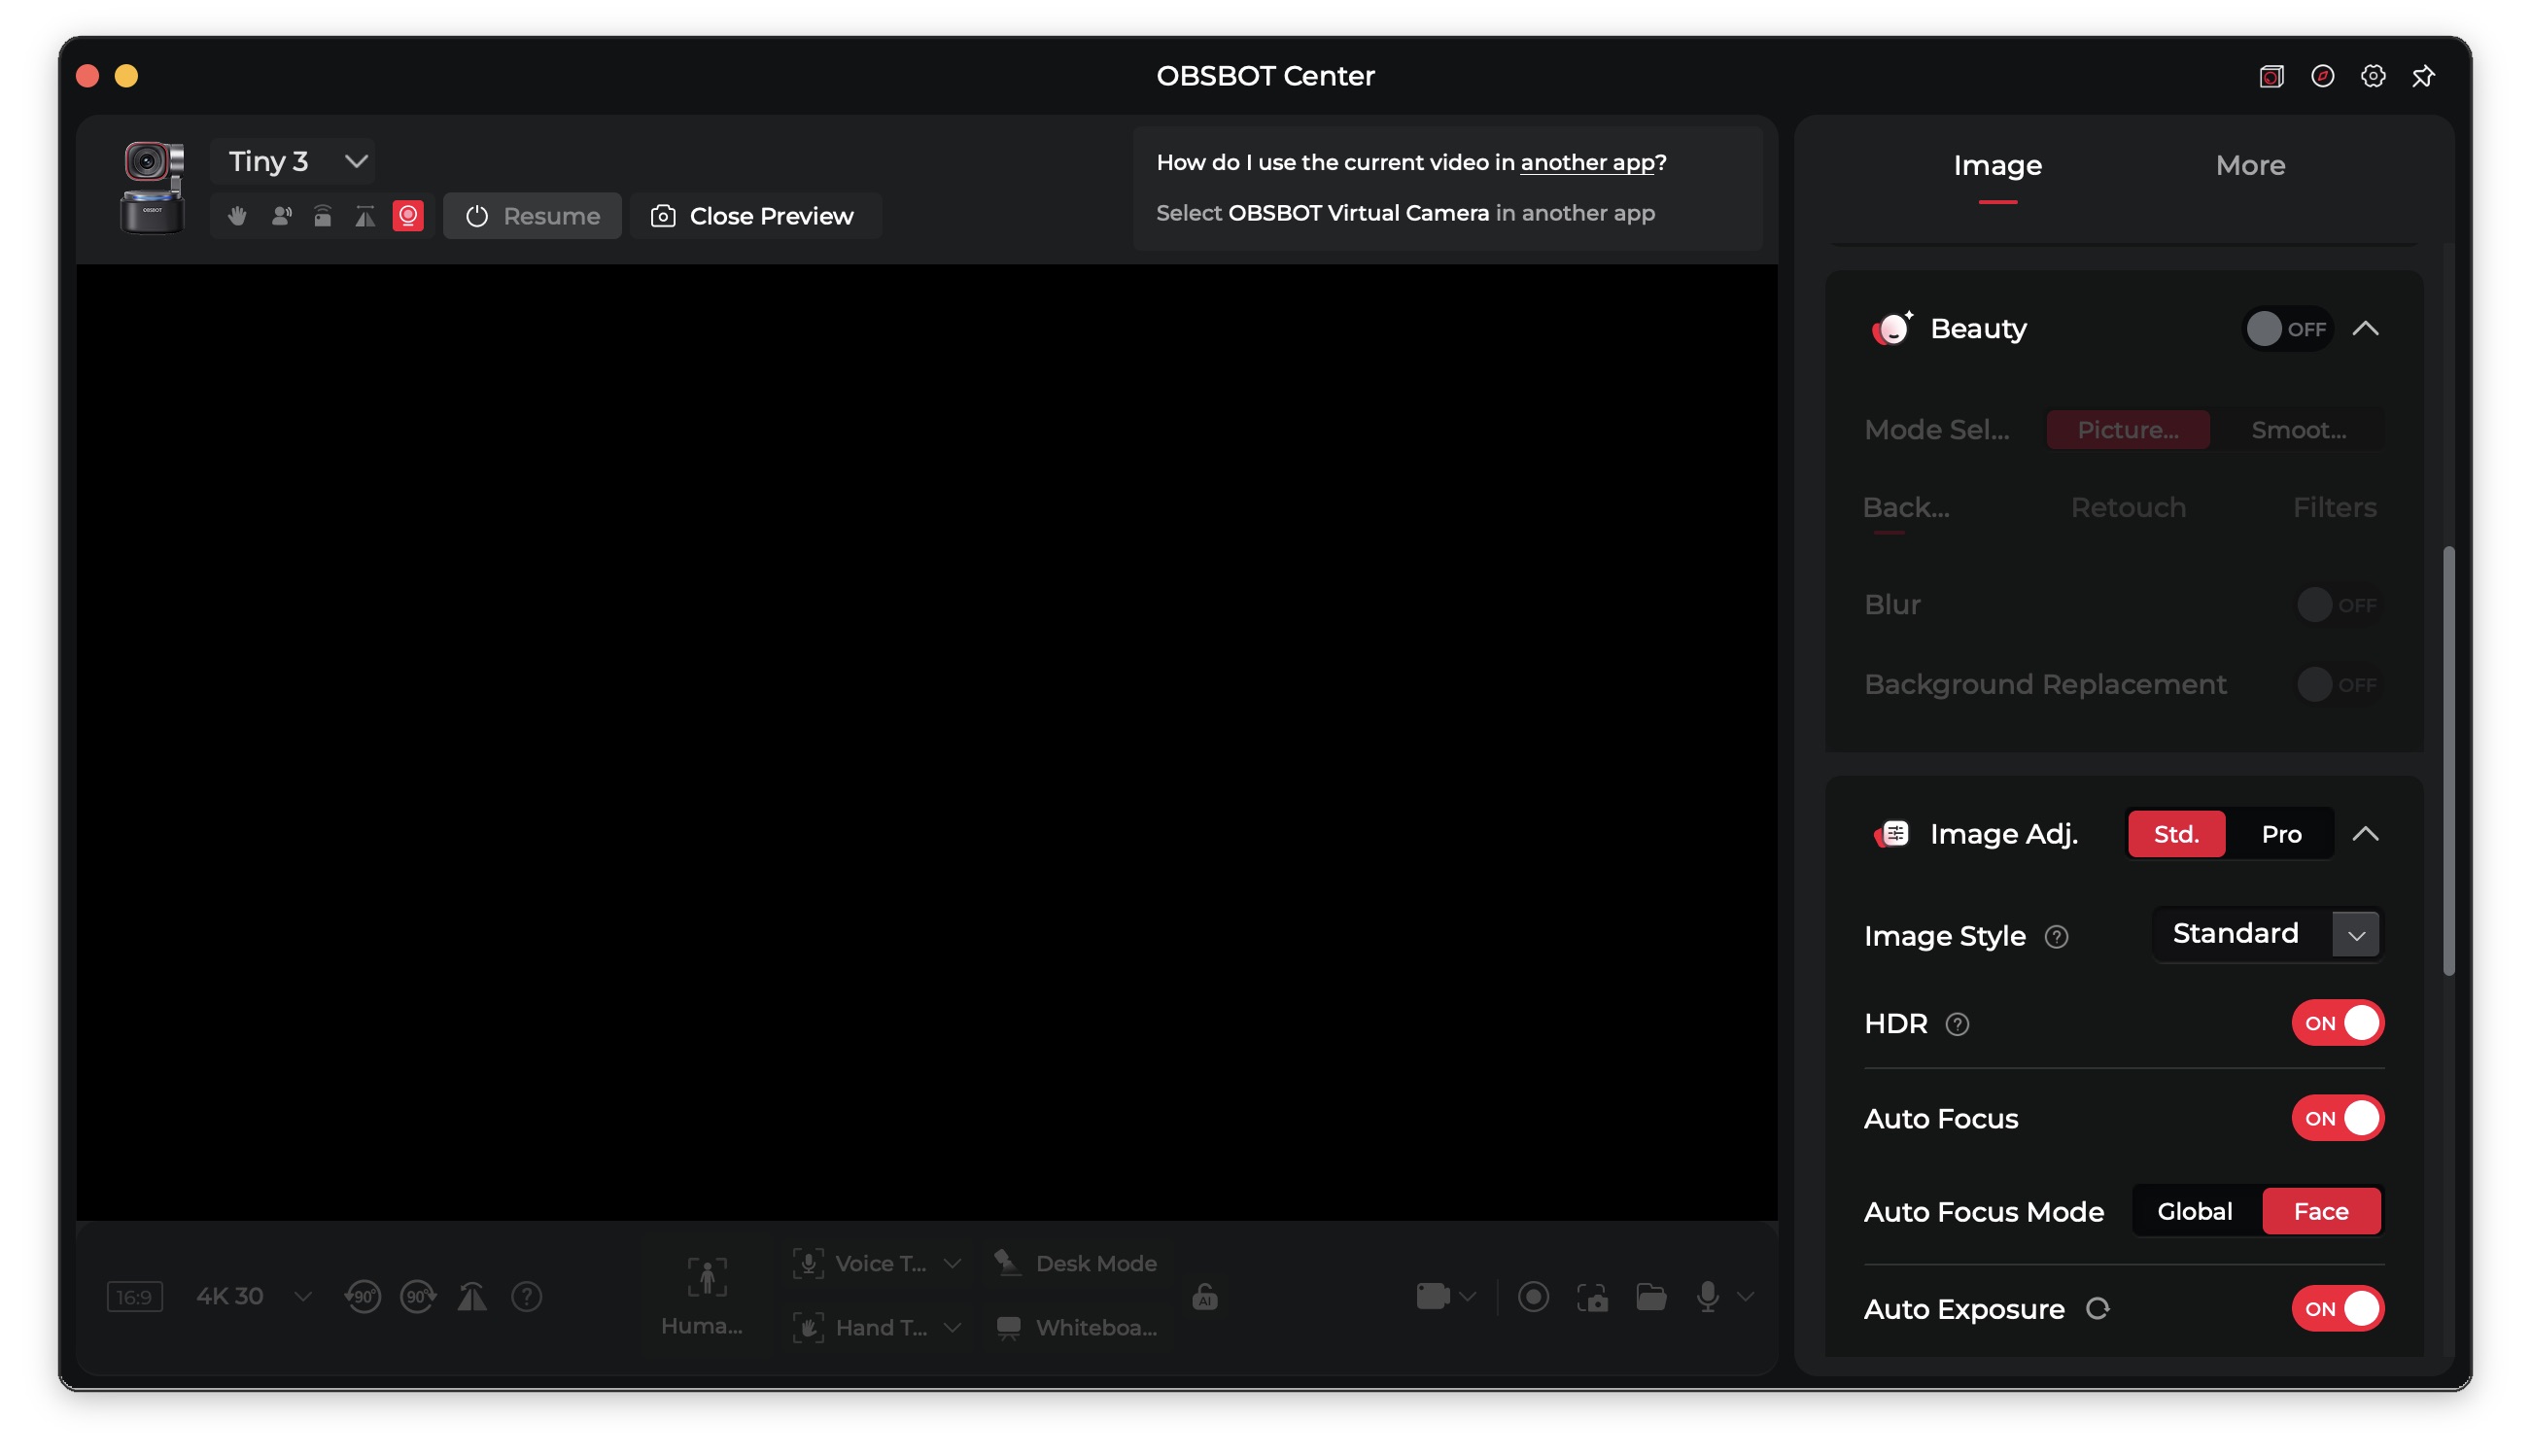Turn off Auto Exposure toggle
The height and width of the screenshot is (1456, 2531).
click(2337, 1308)
